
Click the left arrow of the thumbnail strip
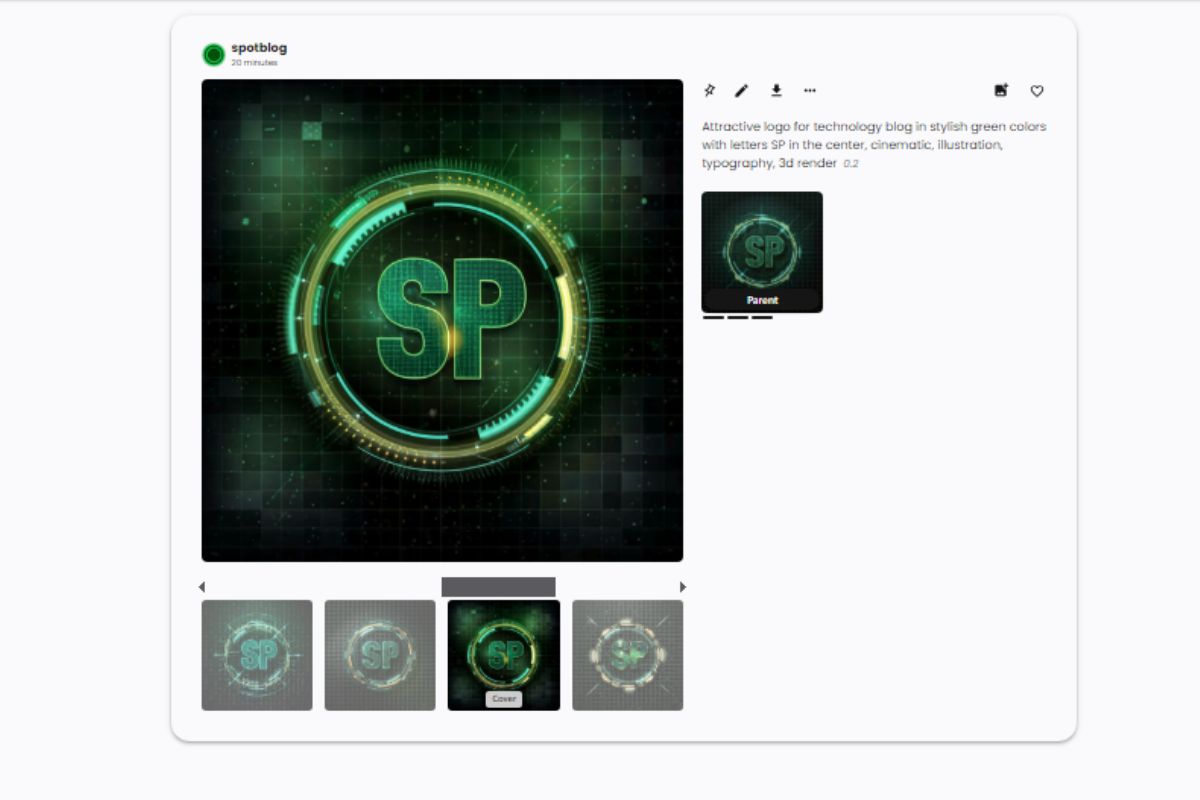coord(201,587)
